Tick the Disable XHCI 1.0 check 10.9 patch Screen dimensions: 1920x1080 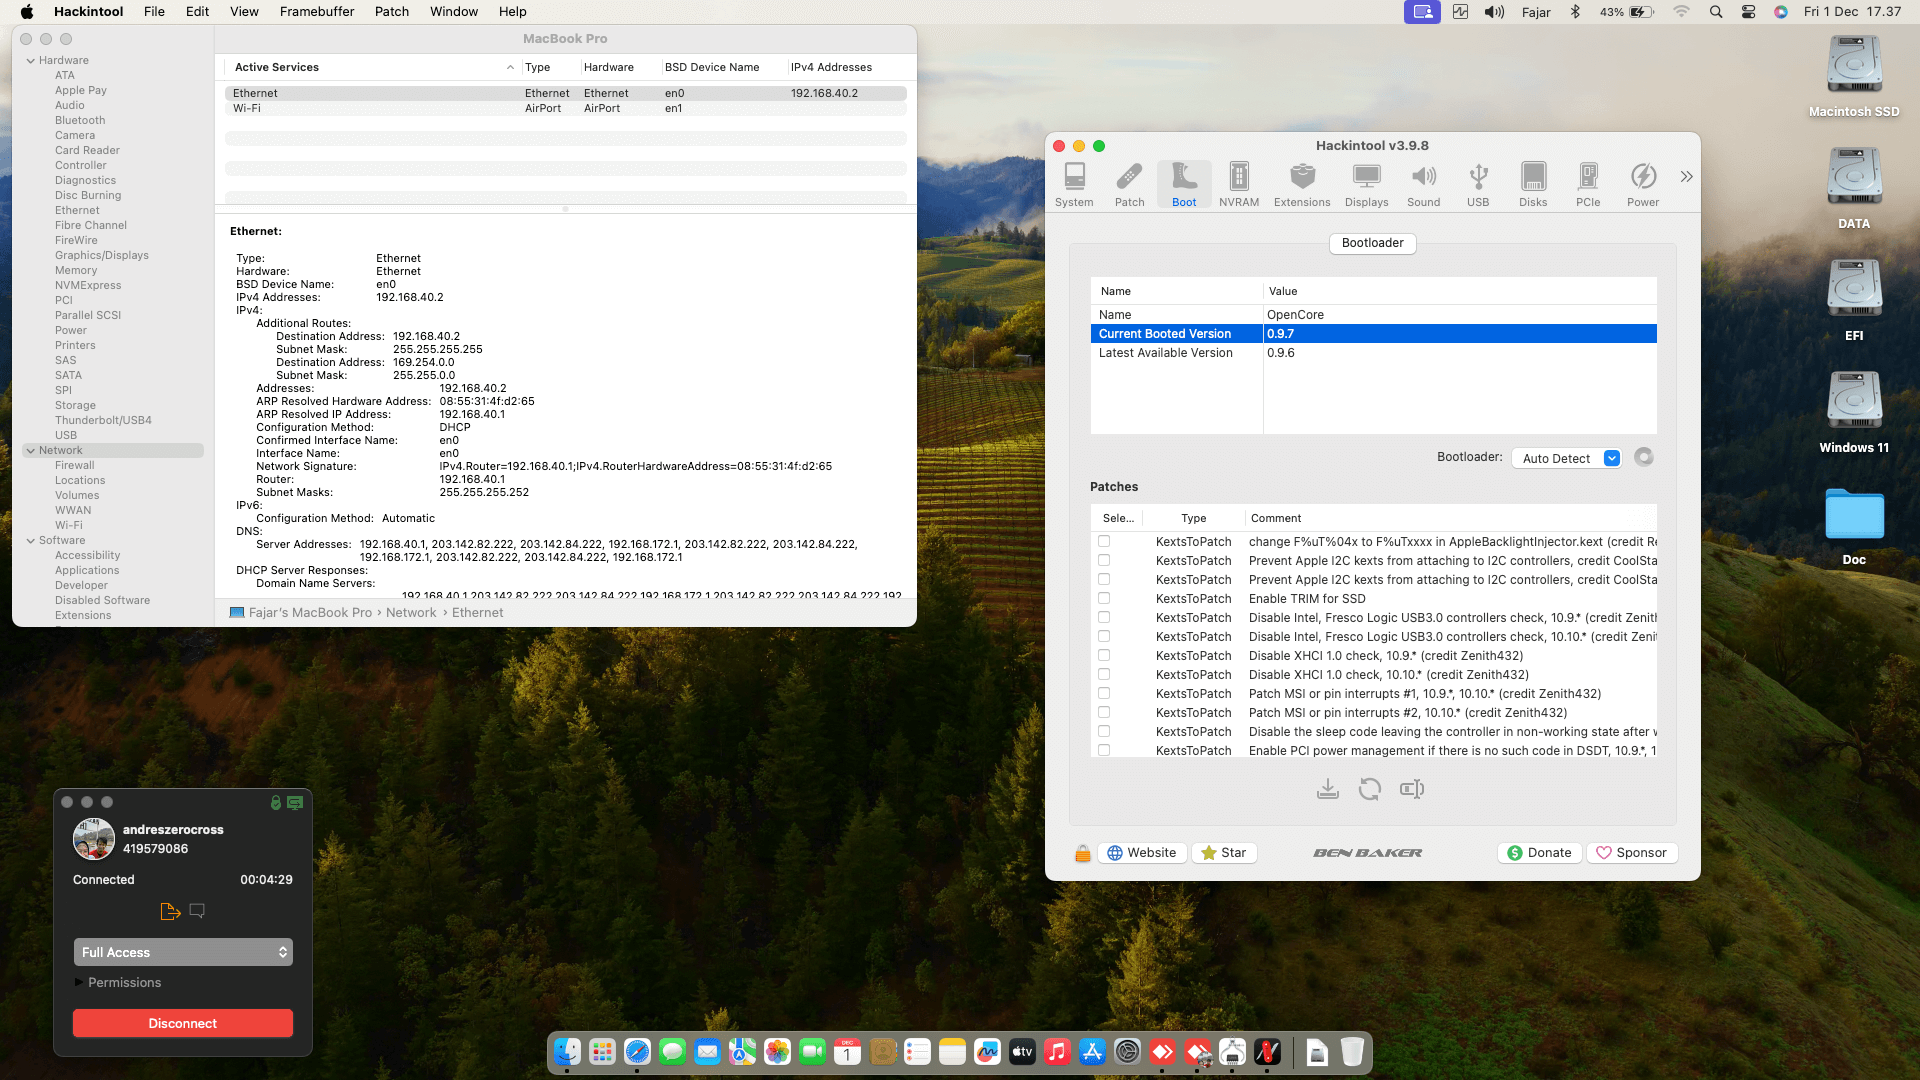pos(1104,655)
